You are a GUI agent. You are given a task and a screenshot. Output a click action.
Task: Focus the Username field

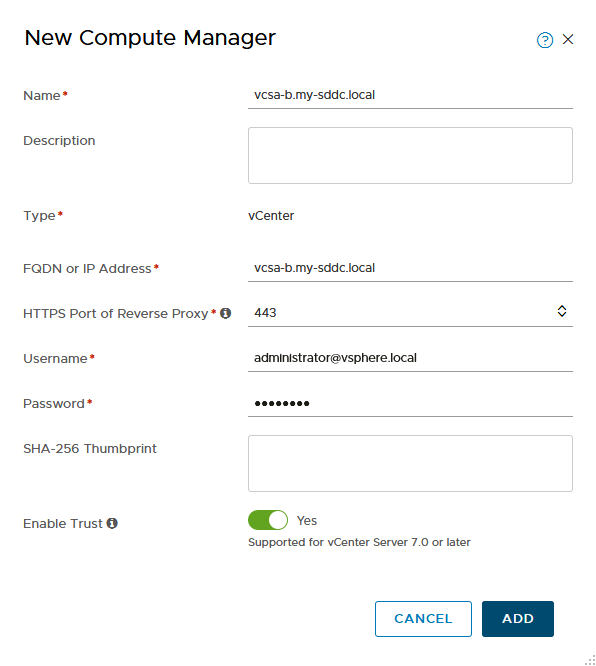point(410,358)
